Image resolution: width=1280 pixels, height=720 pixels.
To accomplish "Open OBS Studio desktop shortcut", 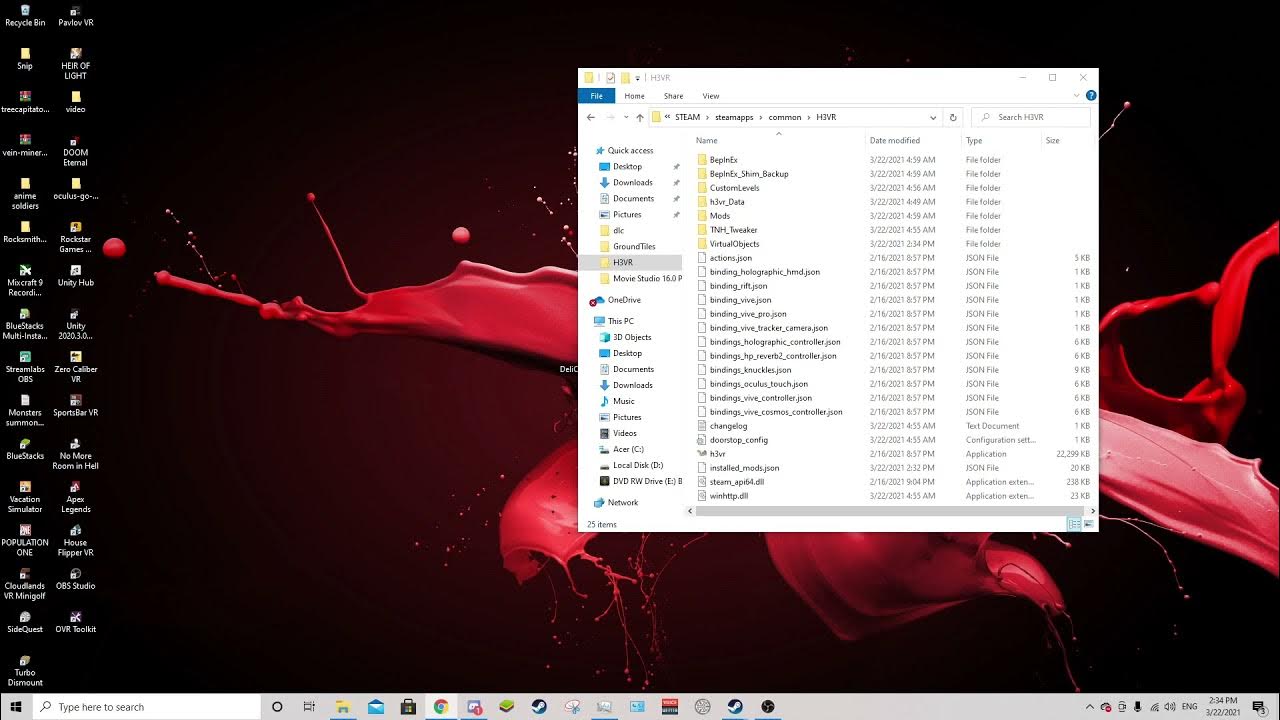I will [75, 579].
